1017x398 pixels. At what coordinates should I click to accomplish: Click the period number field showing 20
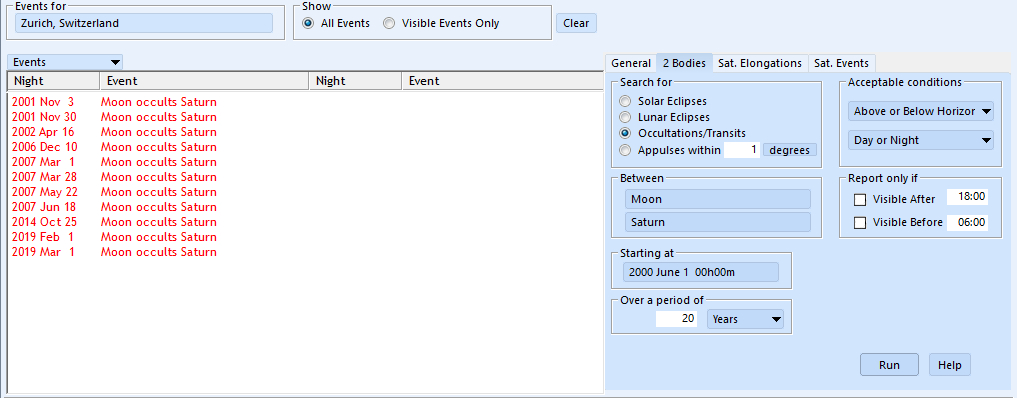[x=676, y=319]
